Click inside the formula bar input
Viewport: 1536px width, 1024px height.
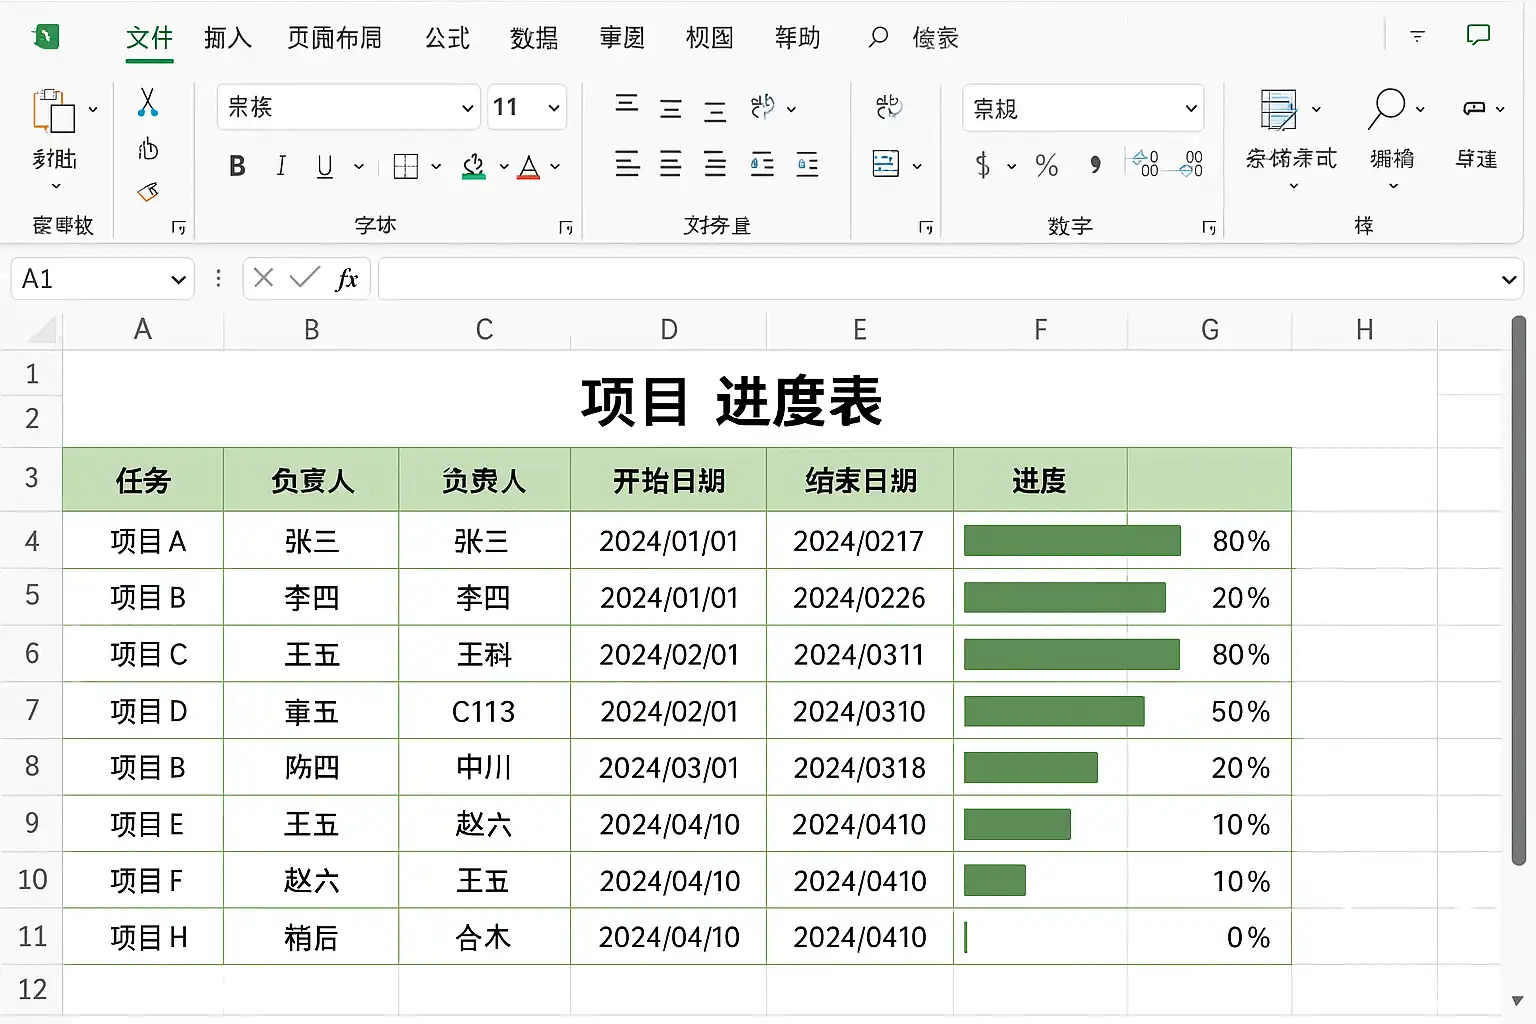coord(940,279)
